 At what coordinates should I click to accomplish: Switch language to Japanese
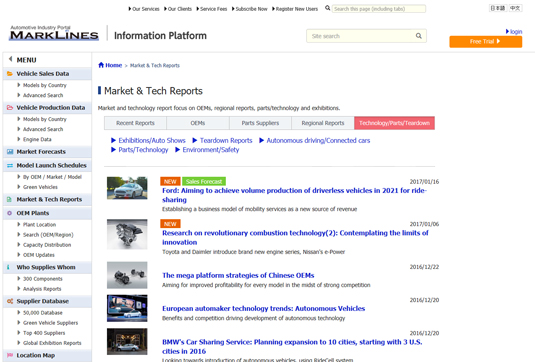click(x=498, y=8)
